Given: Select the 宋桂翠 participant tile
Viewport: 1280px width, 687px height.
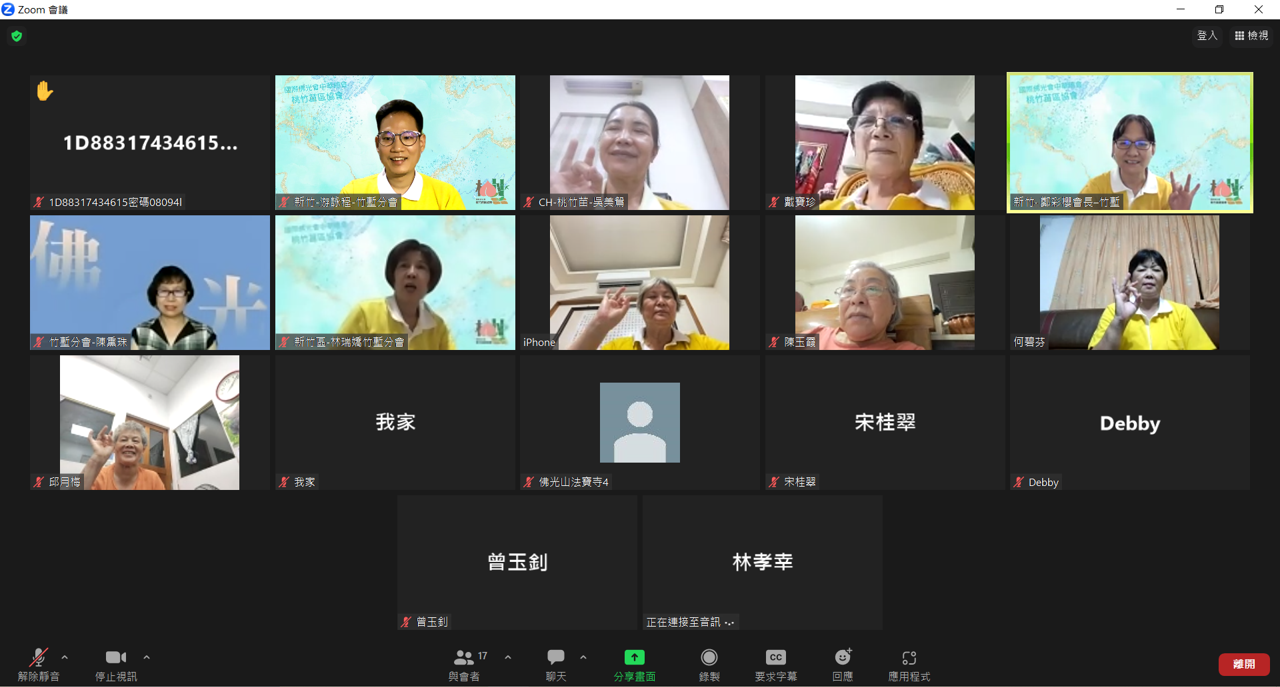Looking at the screenshot, I should click(884, 422).
